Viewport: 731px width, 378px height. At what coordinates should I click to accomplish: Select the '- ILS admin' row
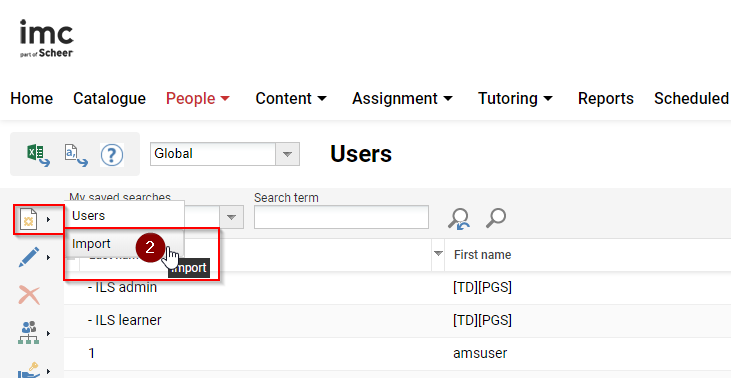click(x=397, y=288)
